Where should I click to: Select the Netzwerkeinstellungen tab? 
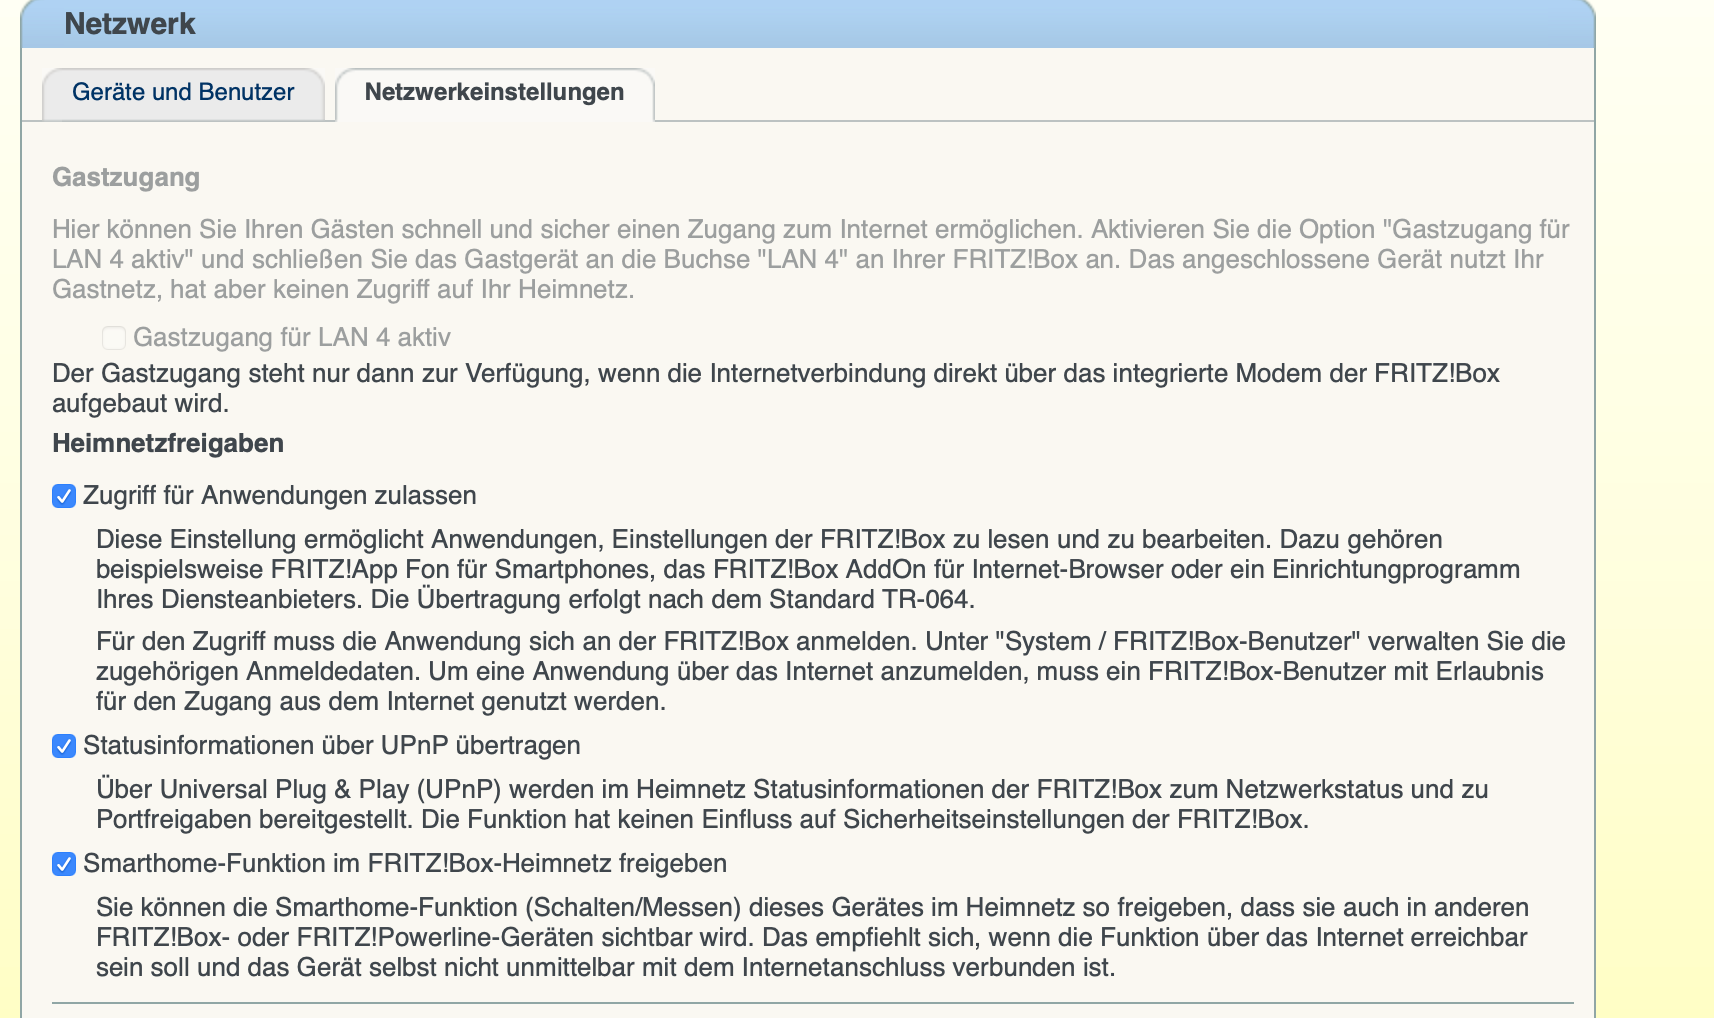pos(495,93)
